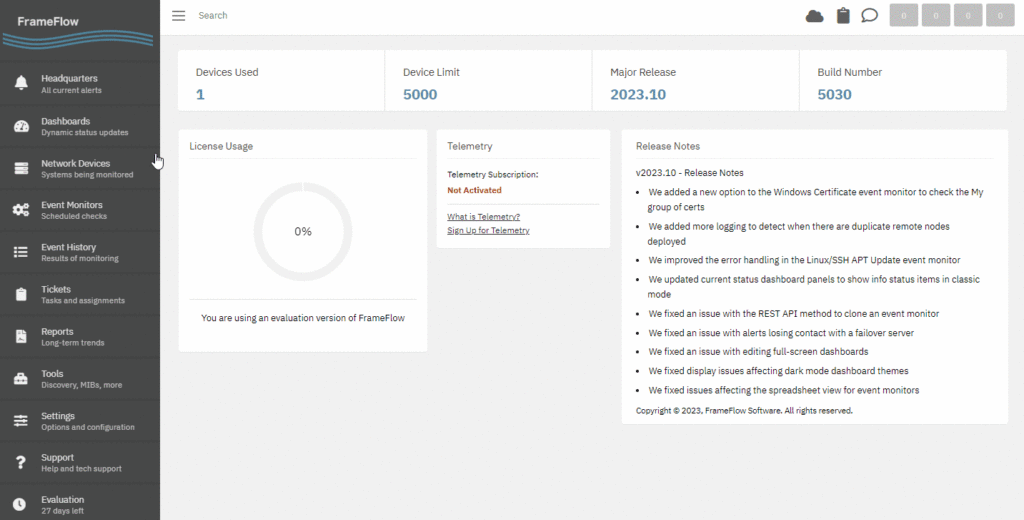The width and height of the screenshot is (1024, 520).
Task: Click the first gray status counter box
Action: click(x=904, y=16)
